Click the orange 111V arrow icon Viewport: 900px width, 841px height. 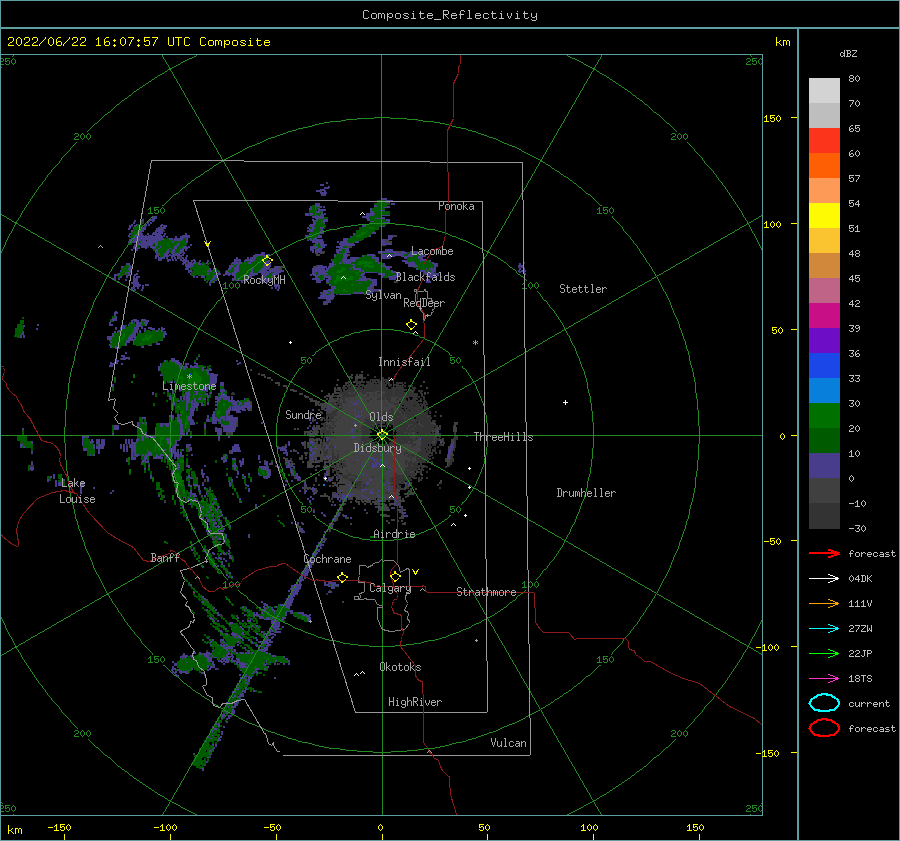(824, 603)
